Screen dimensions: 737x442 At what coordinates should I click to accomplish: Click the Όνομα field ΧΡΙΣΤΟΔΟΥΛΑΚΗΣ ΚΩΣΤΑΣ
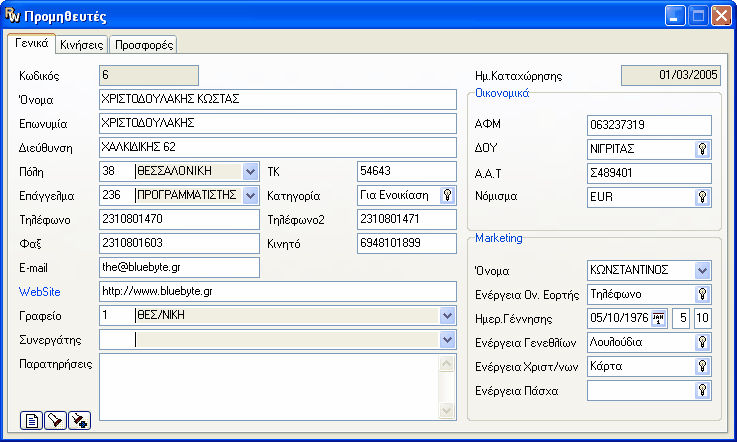278,99
